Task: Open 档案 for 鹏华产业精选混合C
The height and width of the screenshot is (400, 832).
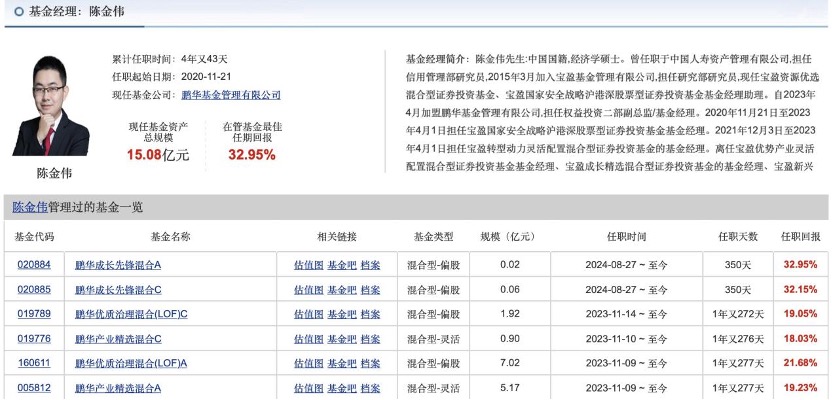Action: coord(371,339)
